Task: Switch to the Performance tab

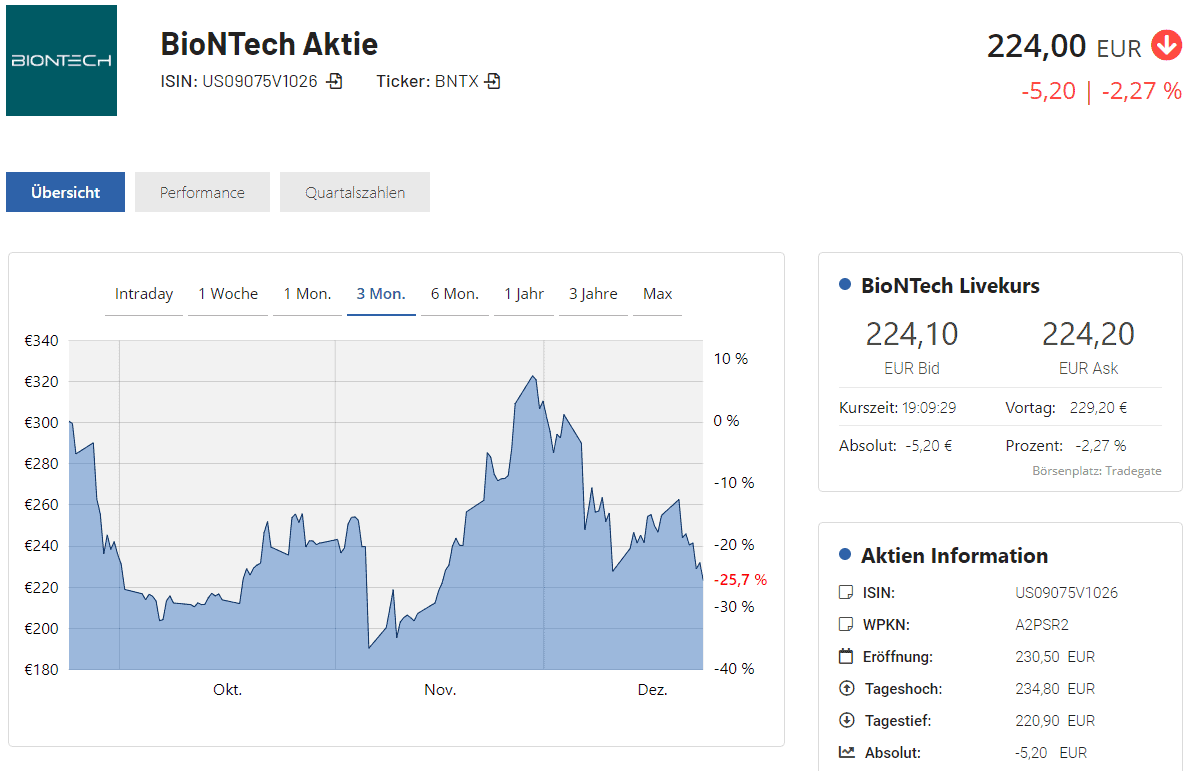Action: 202,193
